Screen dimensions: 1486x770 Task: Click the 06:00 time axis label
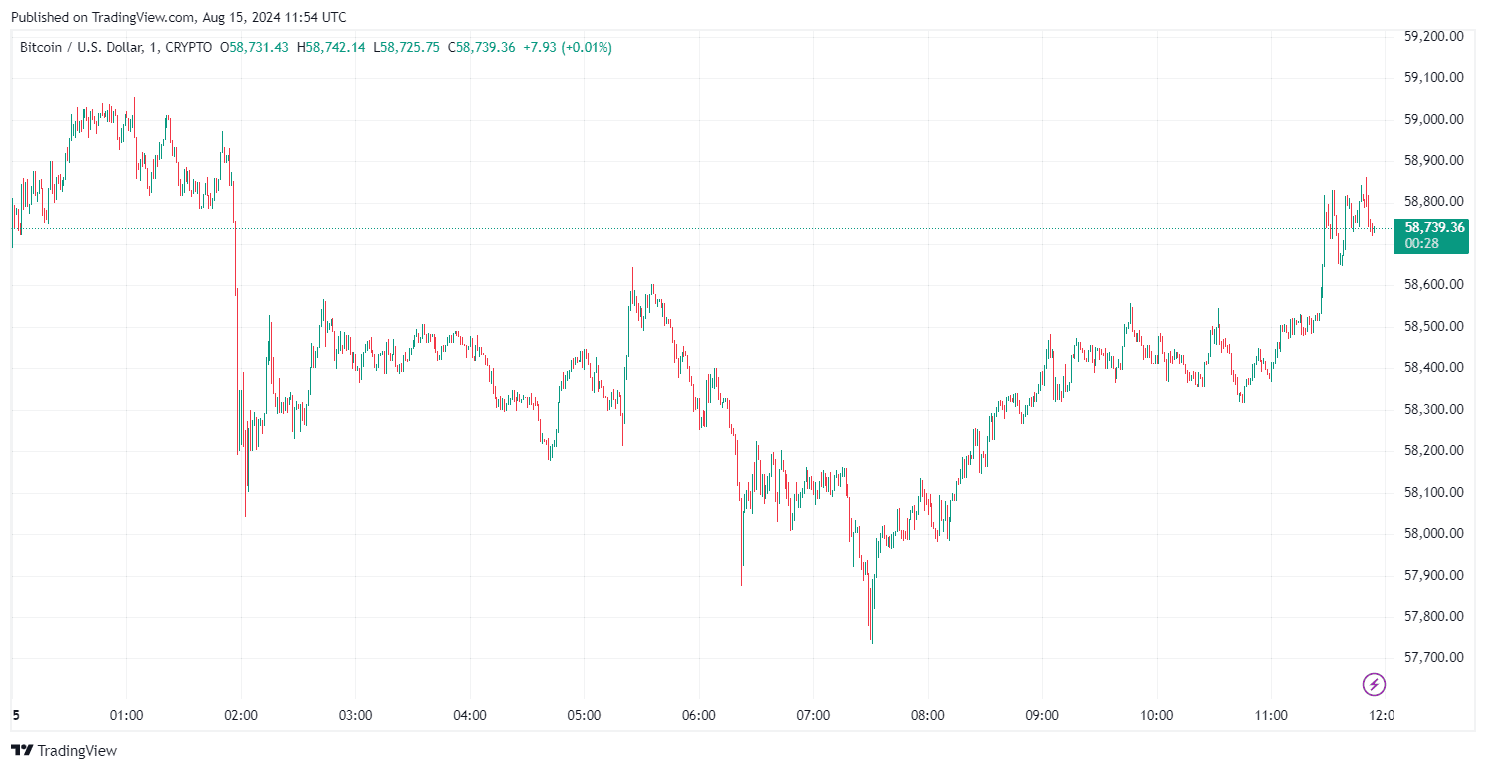pyautogui.click(x=698, y=715)
